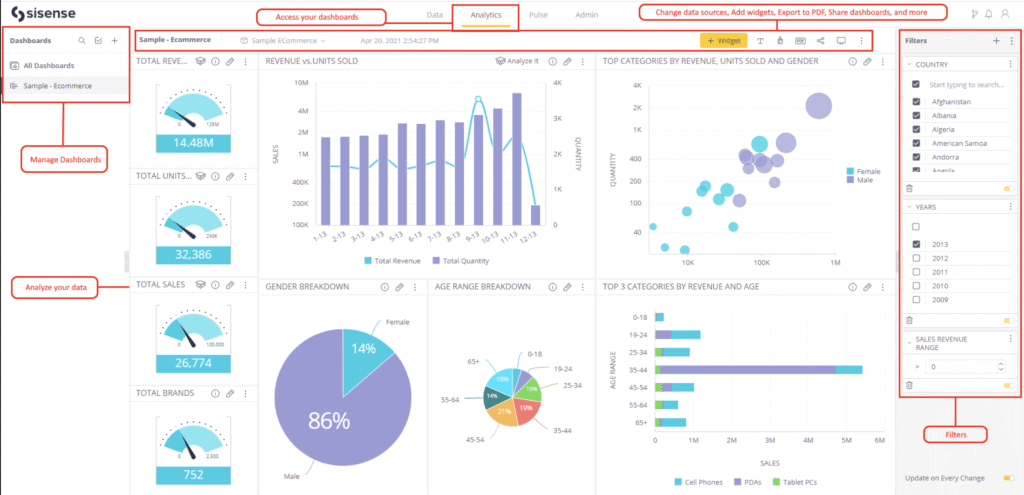Collapse the YEARS filter section
The height and width of the screenshot is (495, 1024).
(908, 207)
